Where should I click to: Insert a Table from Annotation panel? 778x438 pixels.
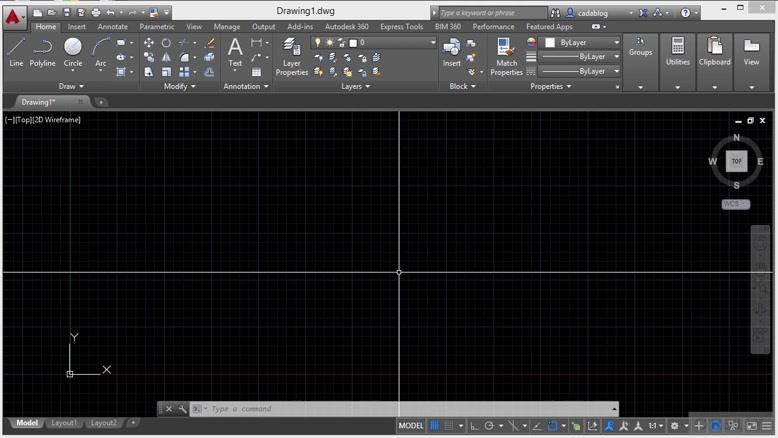[x=256, y=72]
